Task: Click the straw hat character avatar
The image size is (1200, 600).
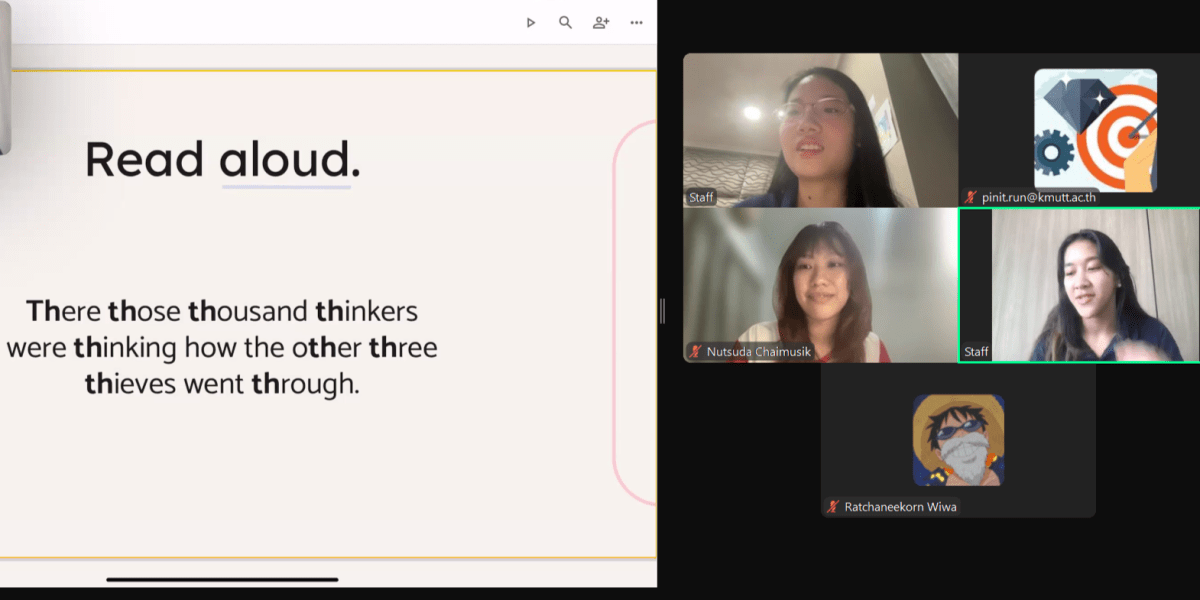Action: [958, 440]
